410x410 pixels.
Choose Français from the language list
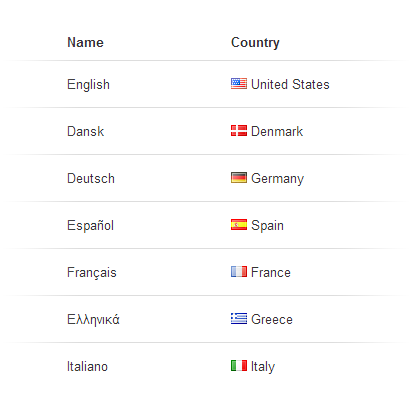[92, 273]
